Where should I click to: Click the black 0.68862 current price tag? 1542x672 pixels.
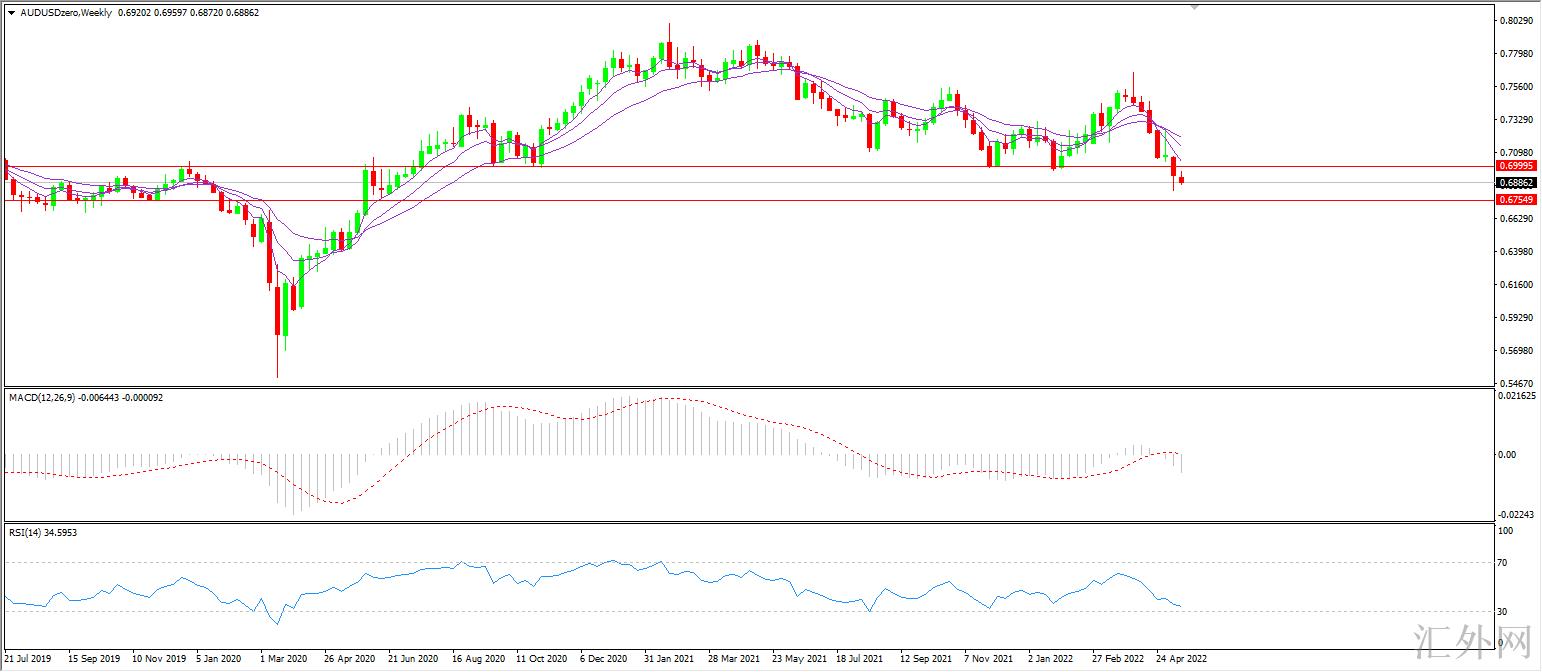click(1516, 183)
